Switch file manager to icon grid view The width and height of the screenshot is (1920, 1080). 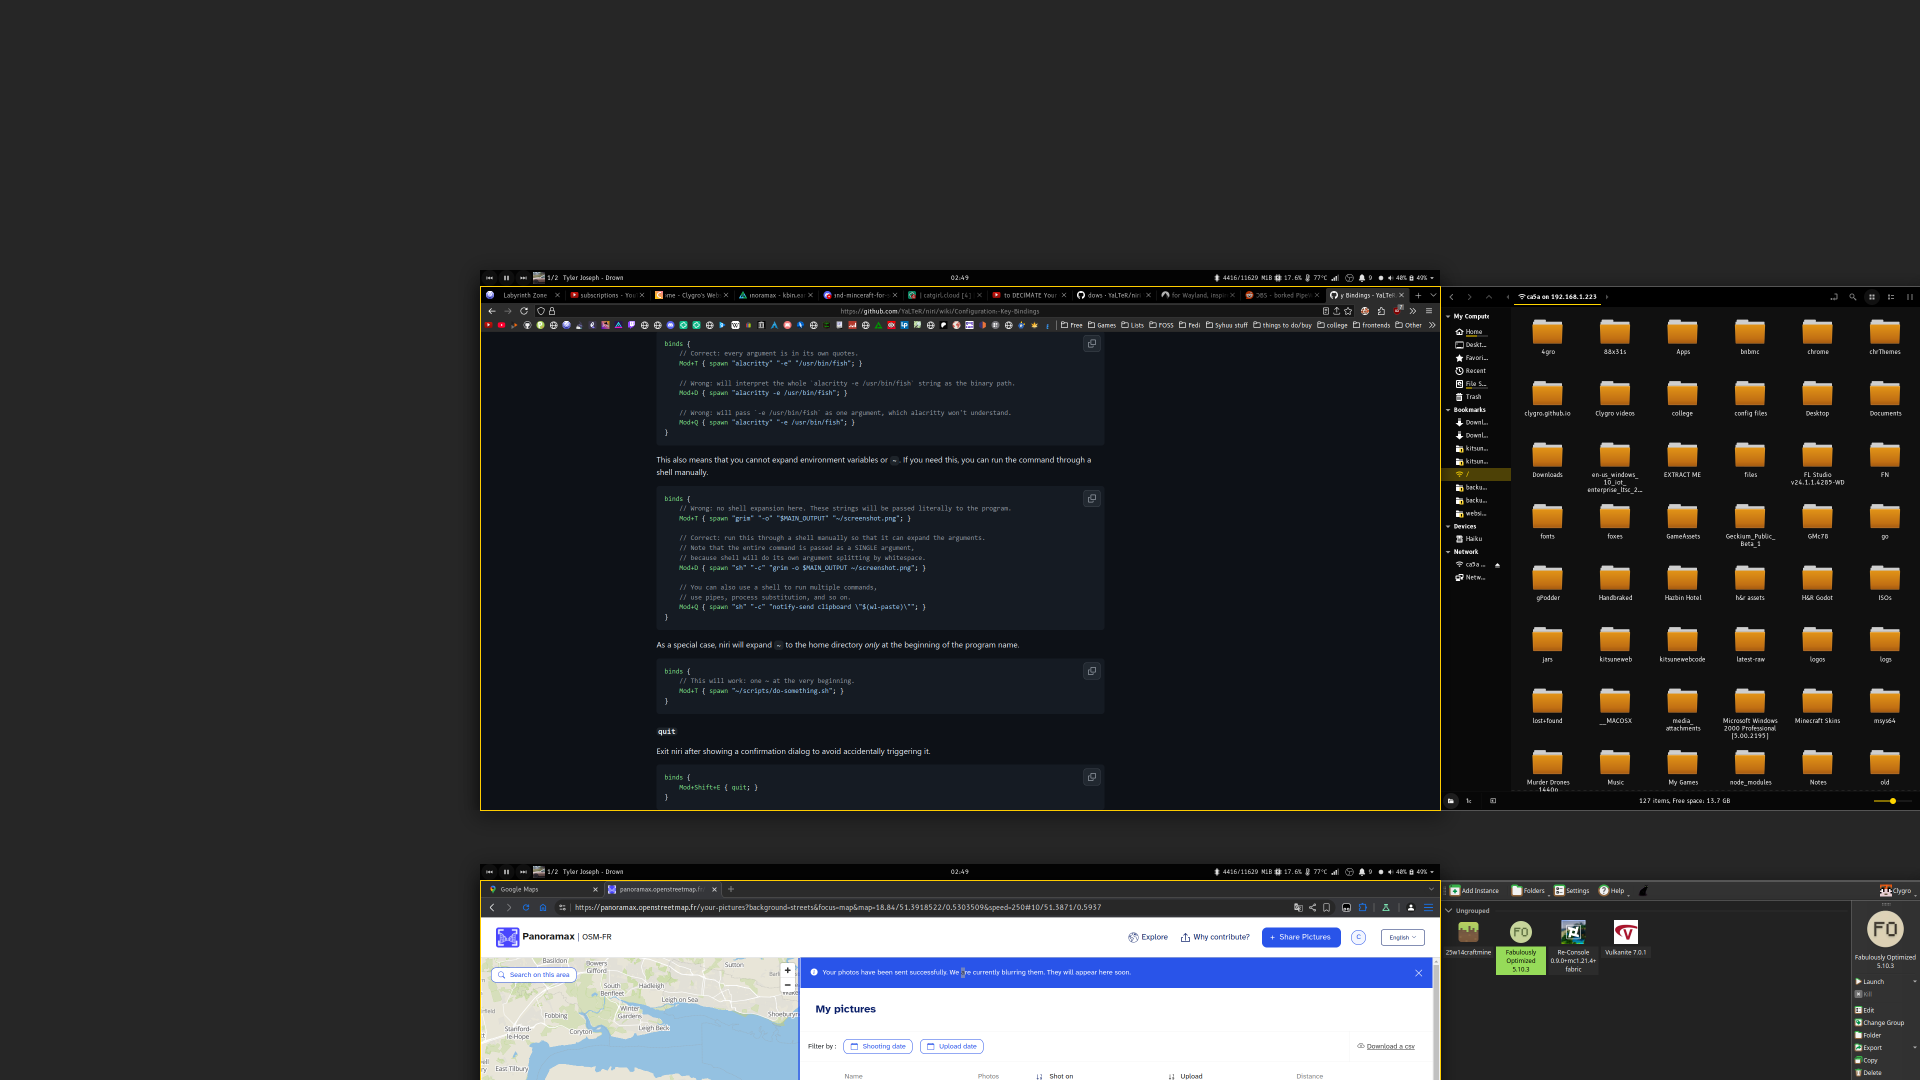pos(1872,297)
